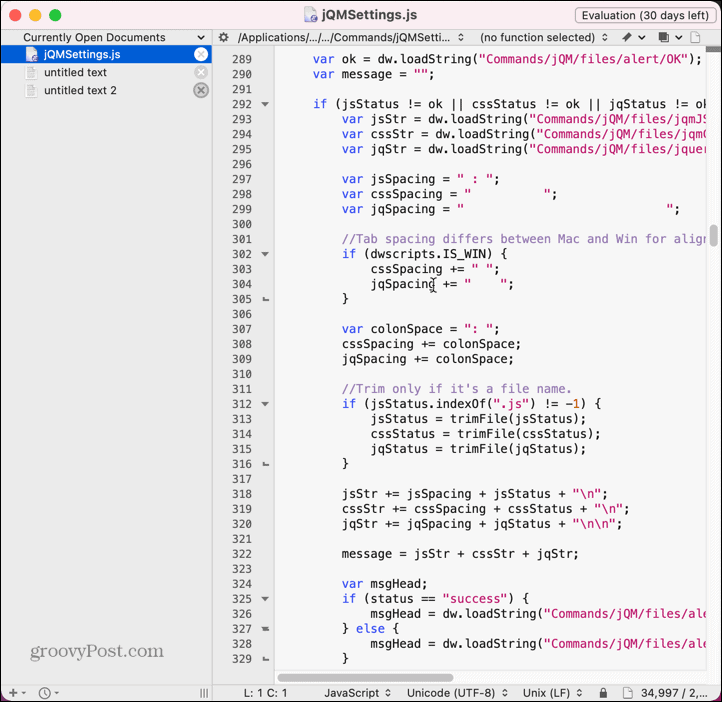The image size is (722, 702).
Task: Open the counterparts/includes menu icon
Action: click(x=670, y=37)
